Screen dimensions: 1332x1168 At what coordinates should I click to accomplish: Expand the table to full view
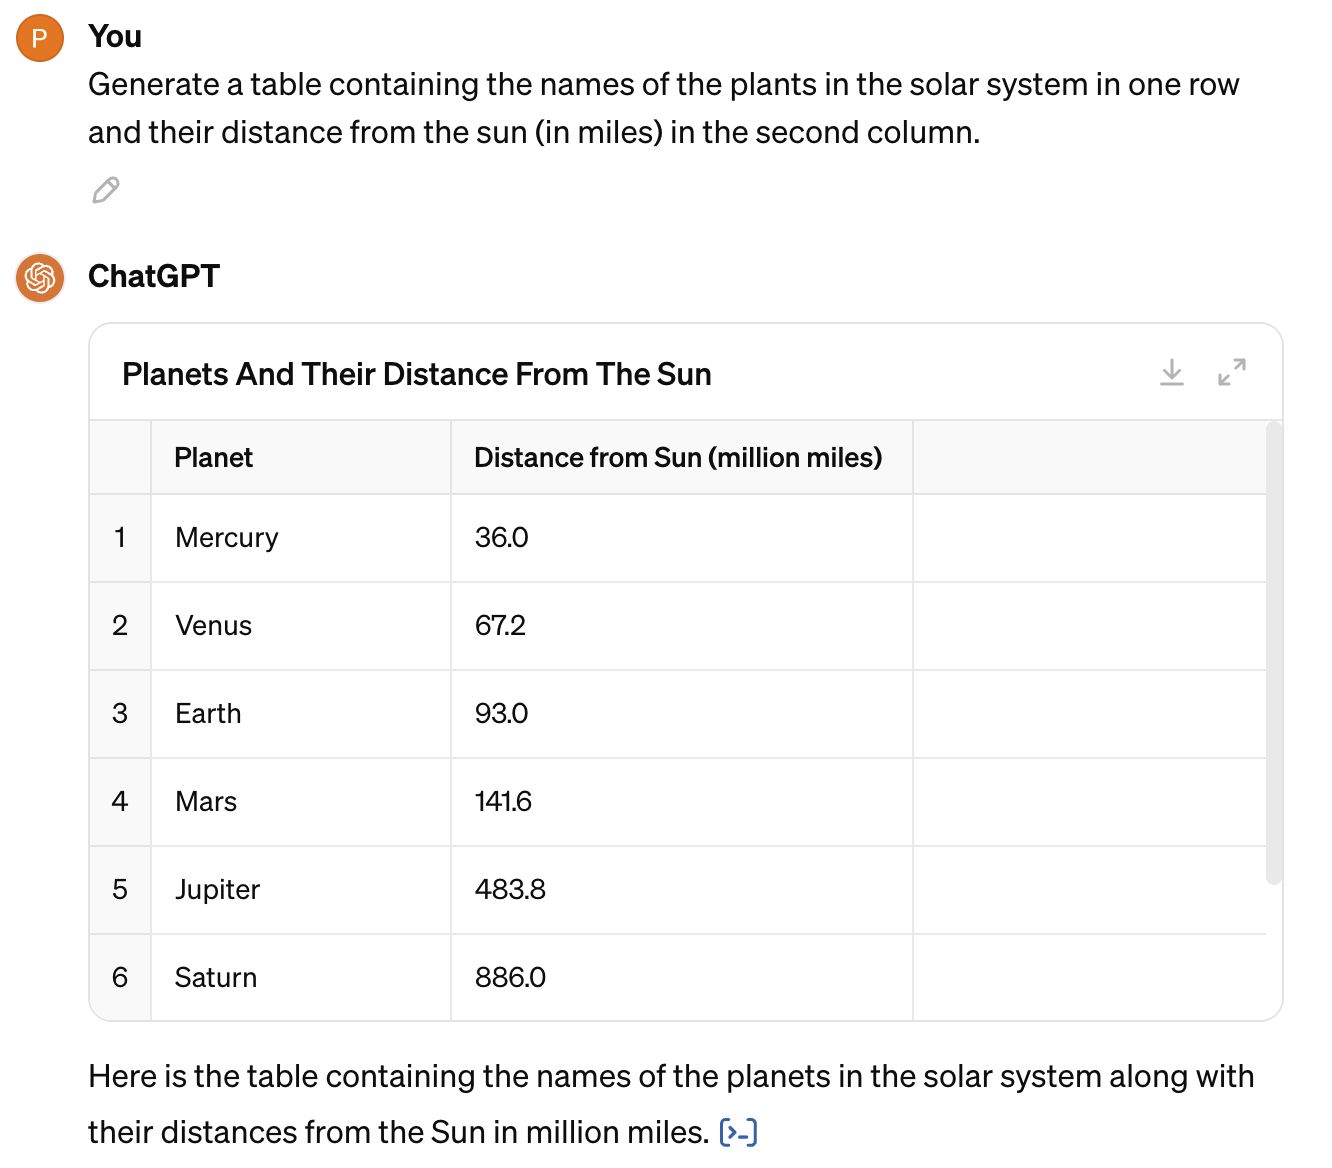1232,373
